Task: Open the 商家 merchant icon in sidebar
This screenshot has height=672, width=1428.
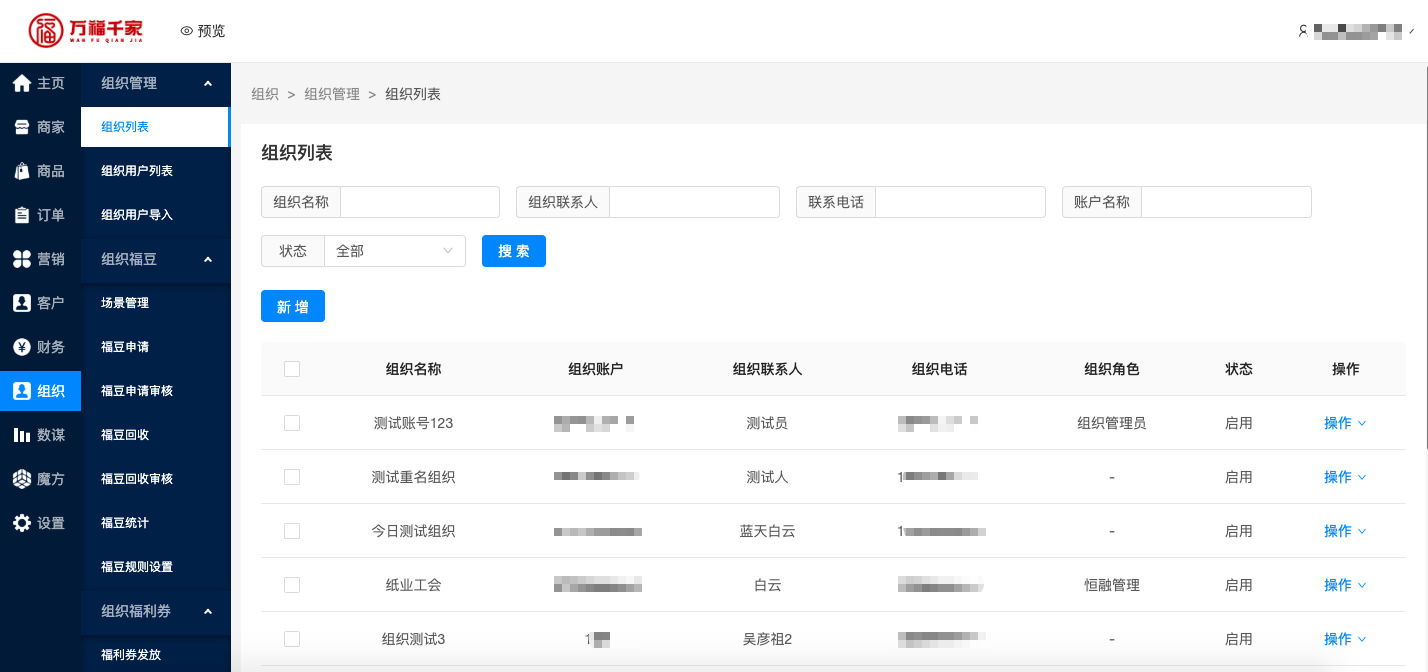Action: click(22, 127)
